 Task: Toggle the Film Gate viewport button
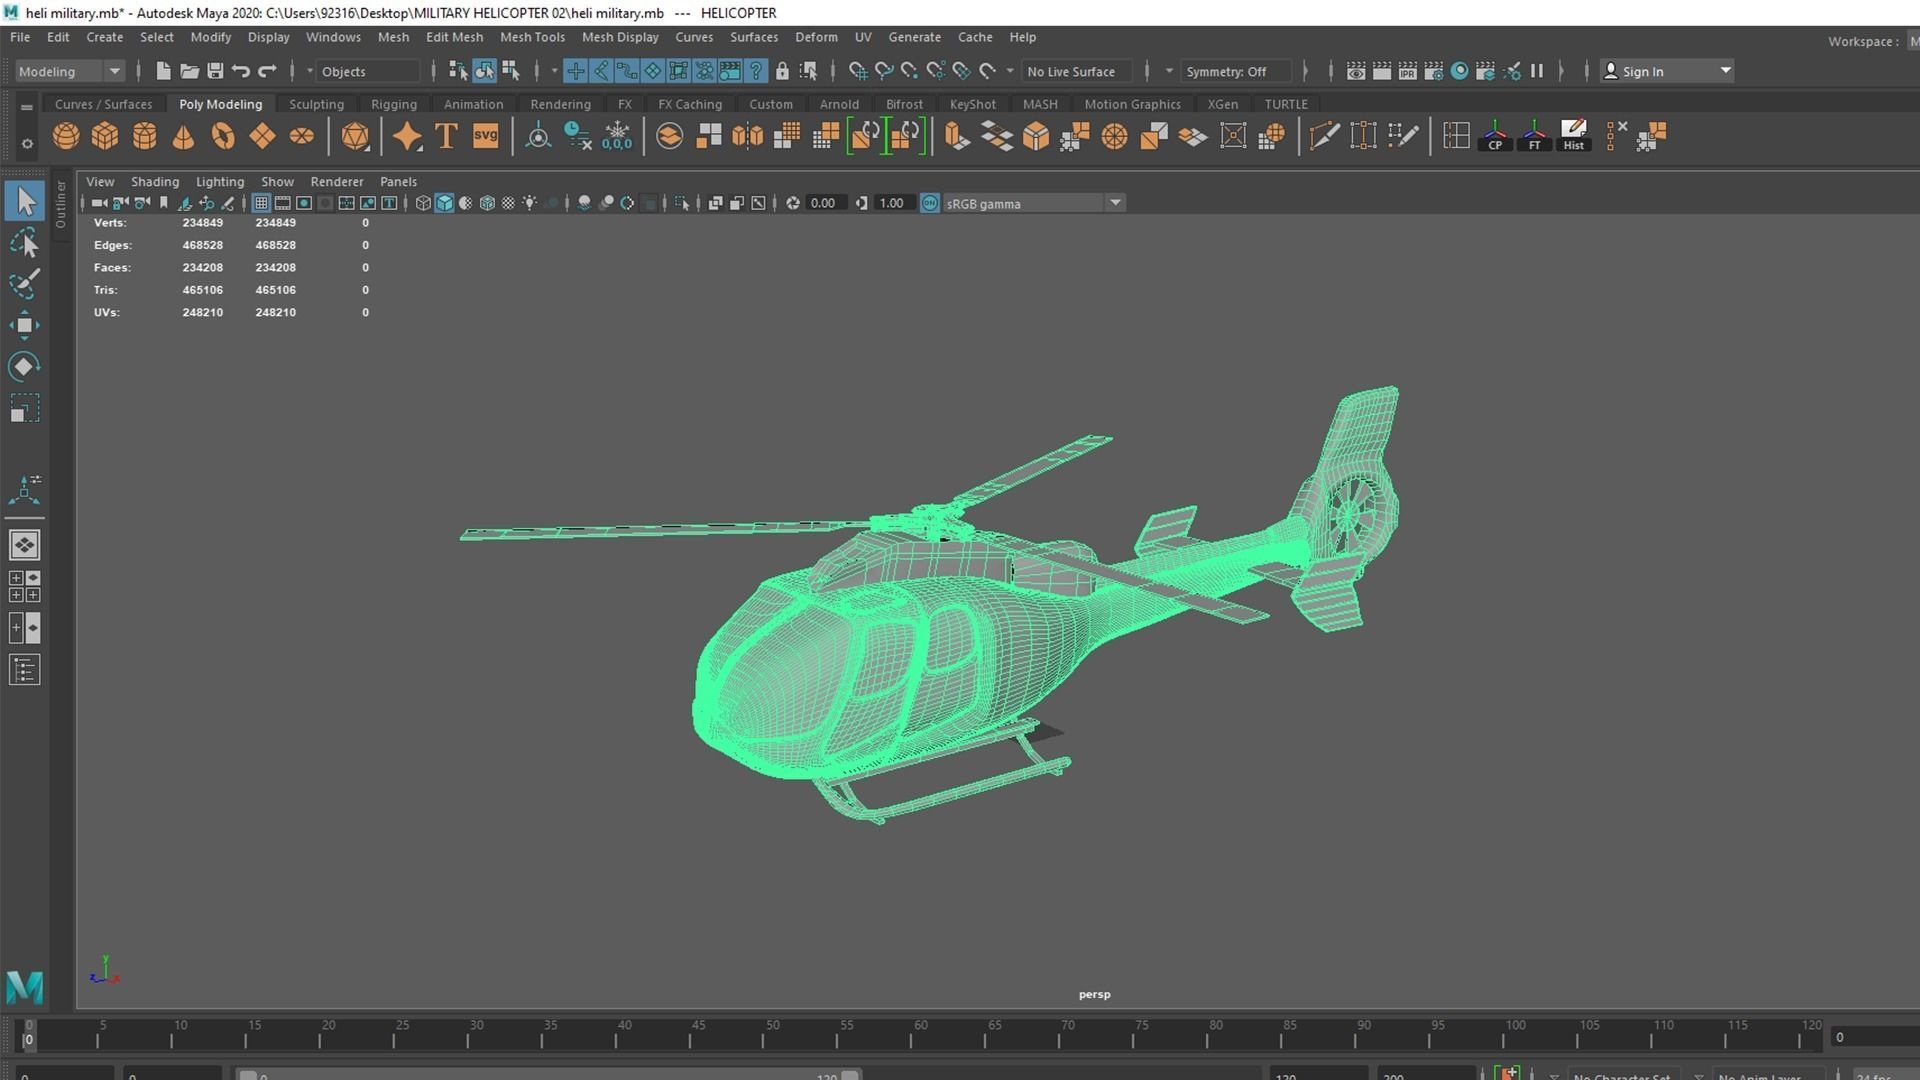(283, 203)
